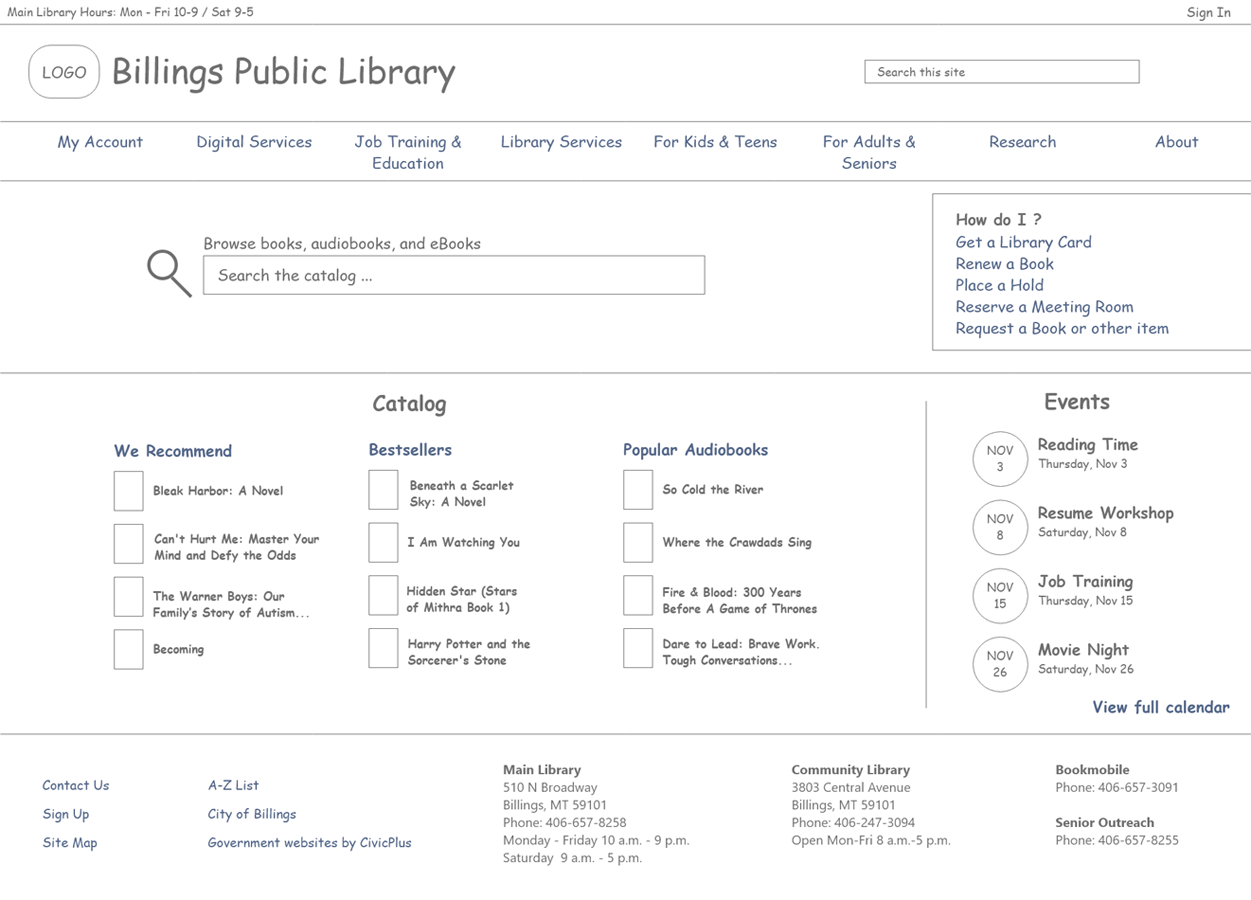Click Government websites by CivicPlus link
Screen dimensions: 1251x900
(x=309, y=843)
